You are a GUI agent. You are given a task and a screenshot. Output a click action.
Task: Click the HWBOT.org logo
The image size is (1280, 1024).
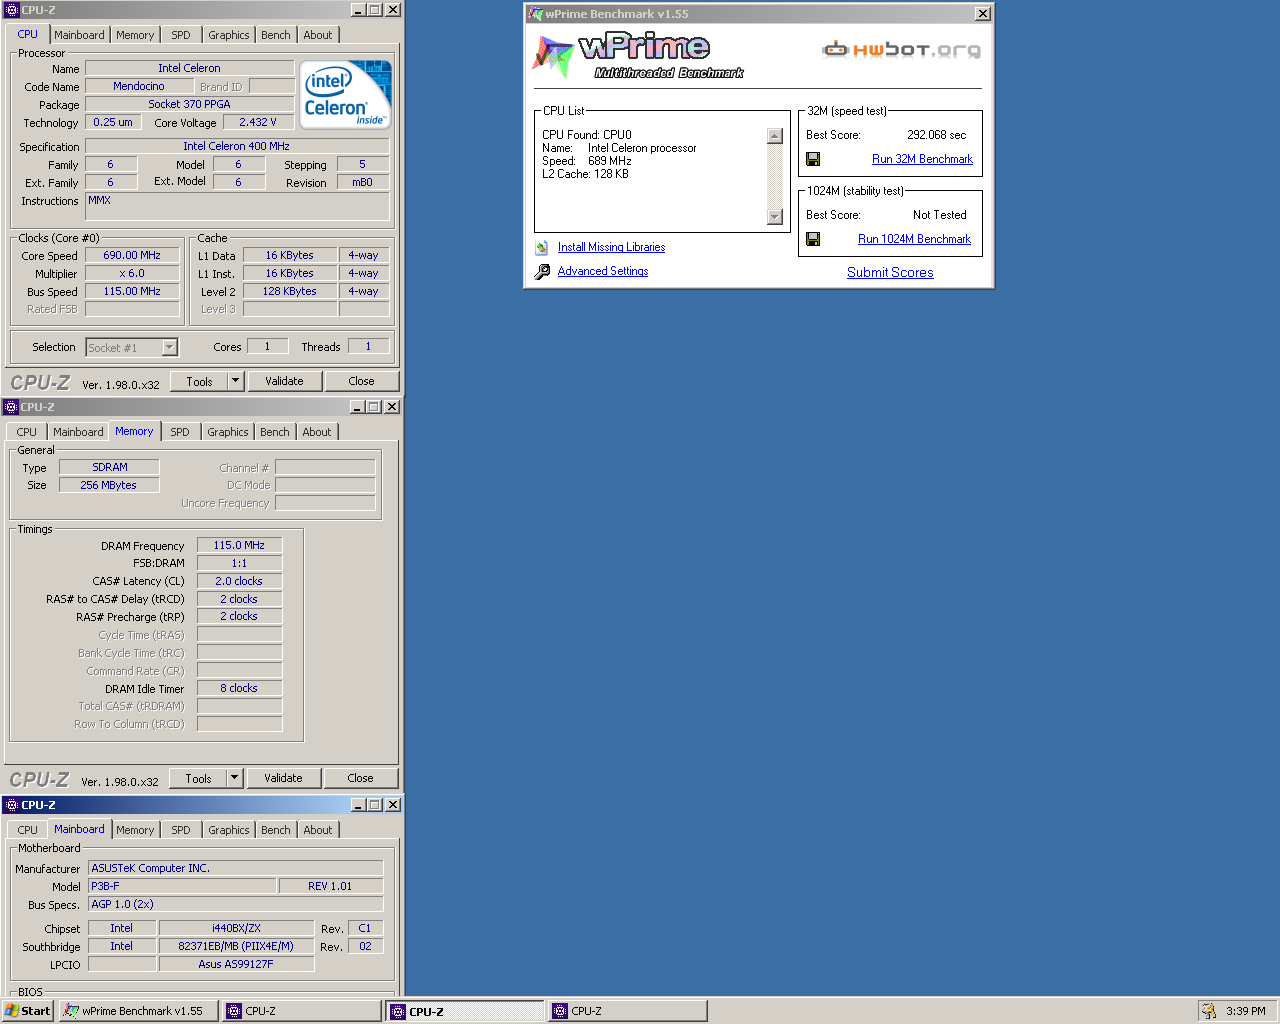(901, 49)
